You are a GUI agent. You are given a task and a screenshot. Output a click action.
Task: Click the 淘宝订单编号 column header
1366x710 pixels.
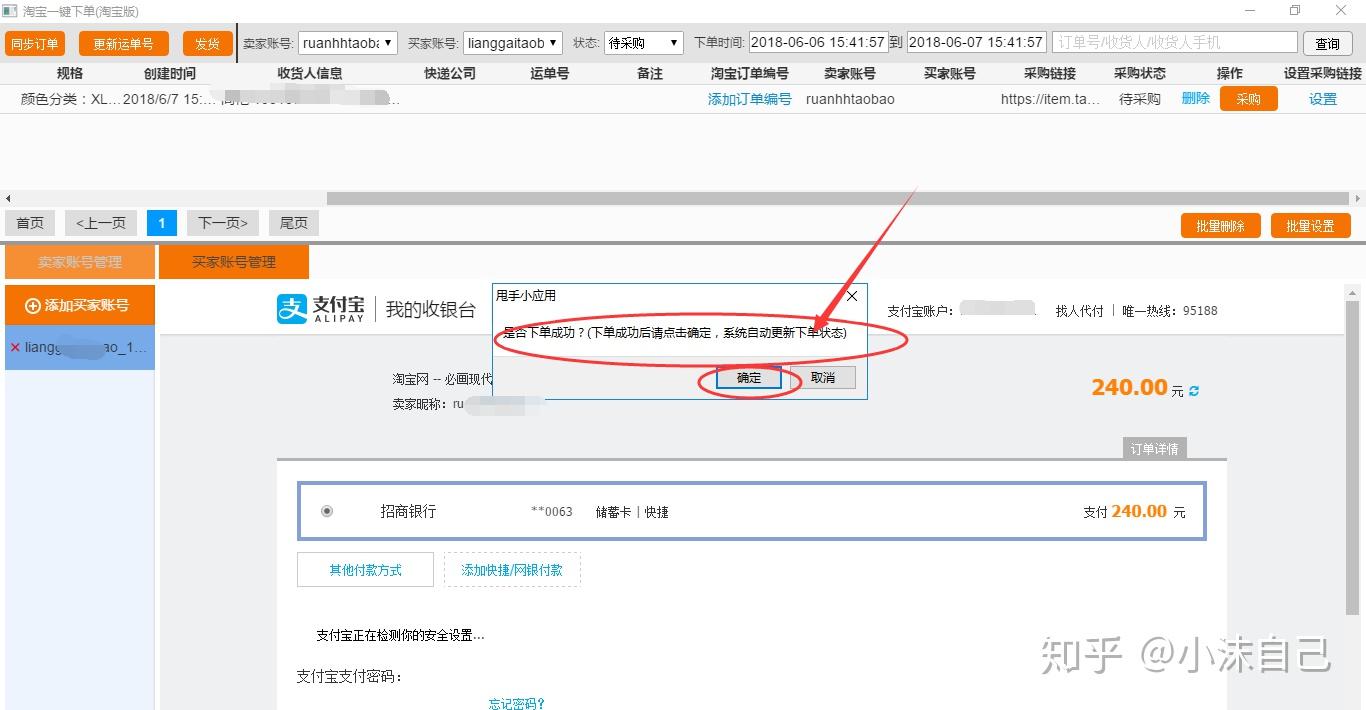click(x=750, y=73)
